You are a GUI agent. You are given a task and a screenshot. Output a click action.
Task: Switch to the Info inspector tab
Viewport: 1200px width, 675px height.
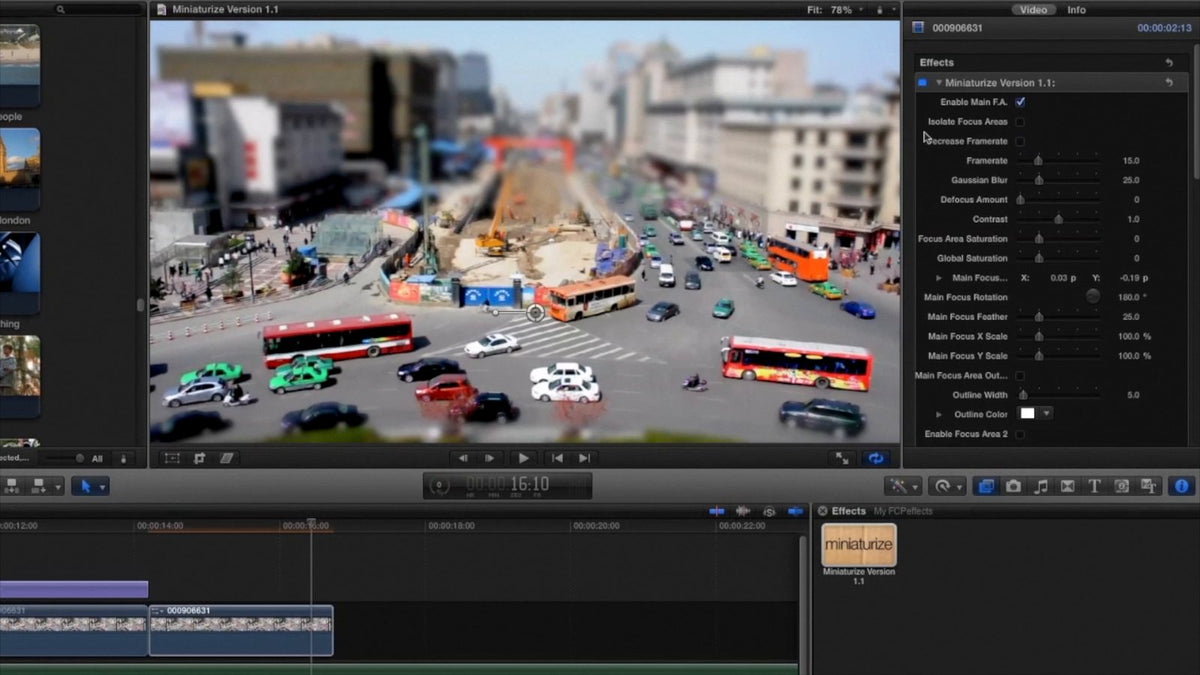(x=1076, y=10)
